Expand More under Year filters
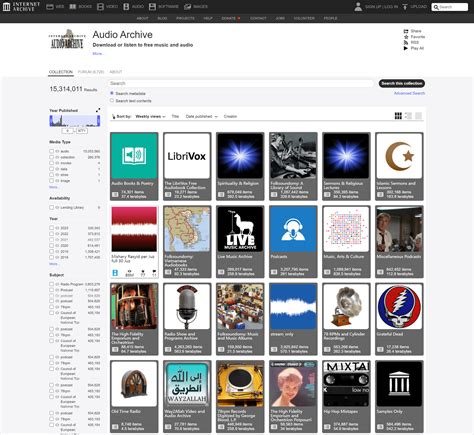The height and width of the screenshot is (435, 474). point(53,264)
